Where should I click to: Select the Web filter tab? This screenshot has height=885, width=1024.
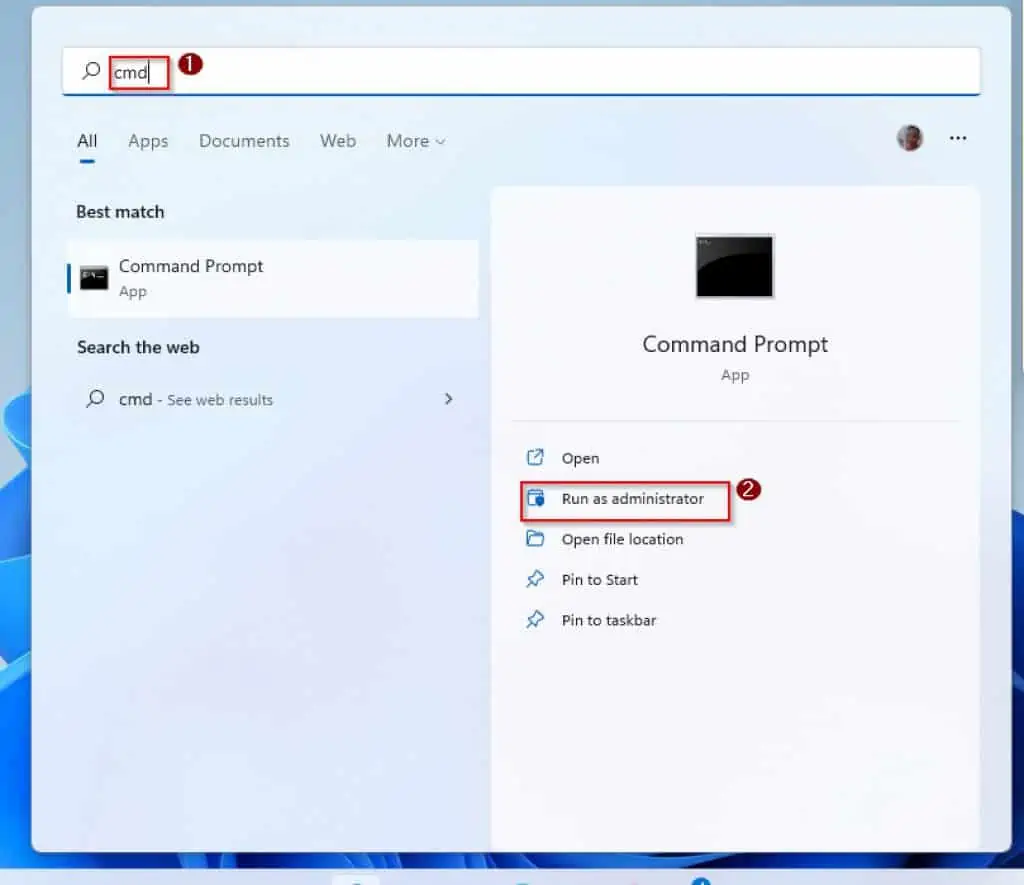[337, 141]
